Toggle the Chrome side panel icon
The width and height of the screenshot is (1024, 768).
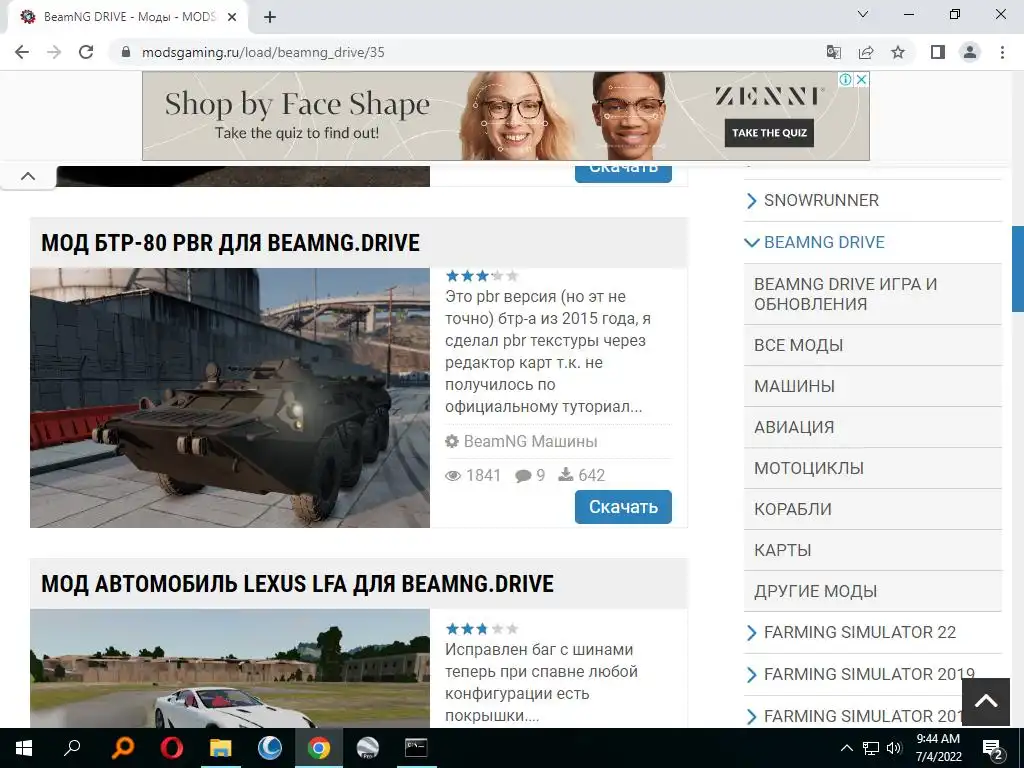coord(938,52)
